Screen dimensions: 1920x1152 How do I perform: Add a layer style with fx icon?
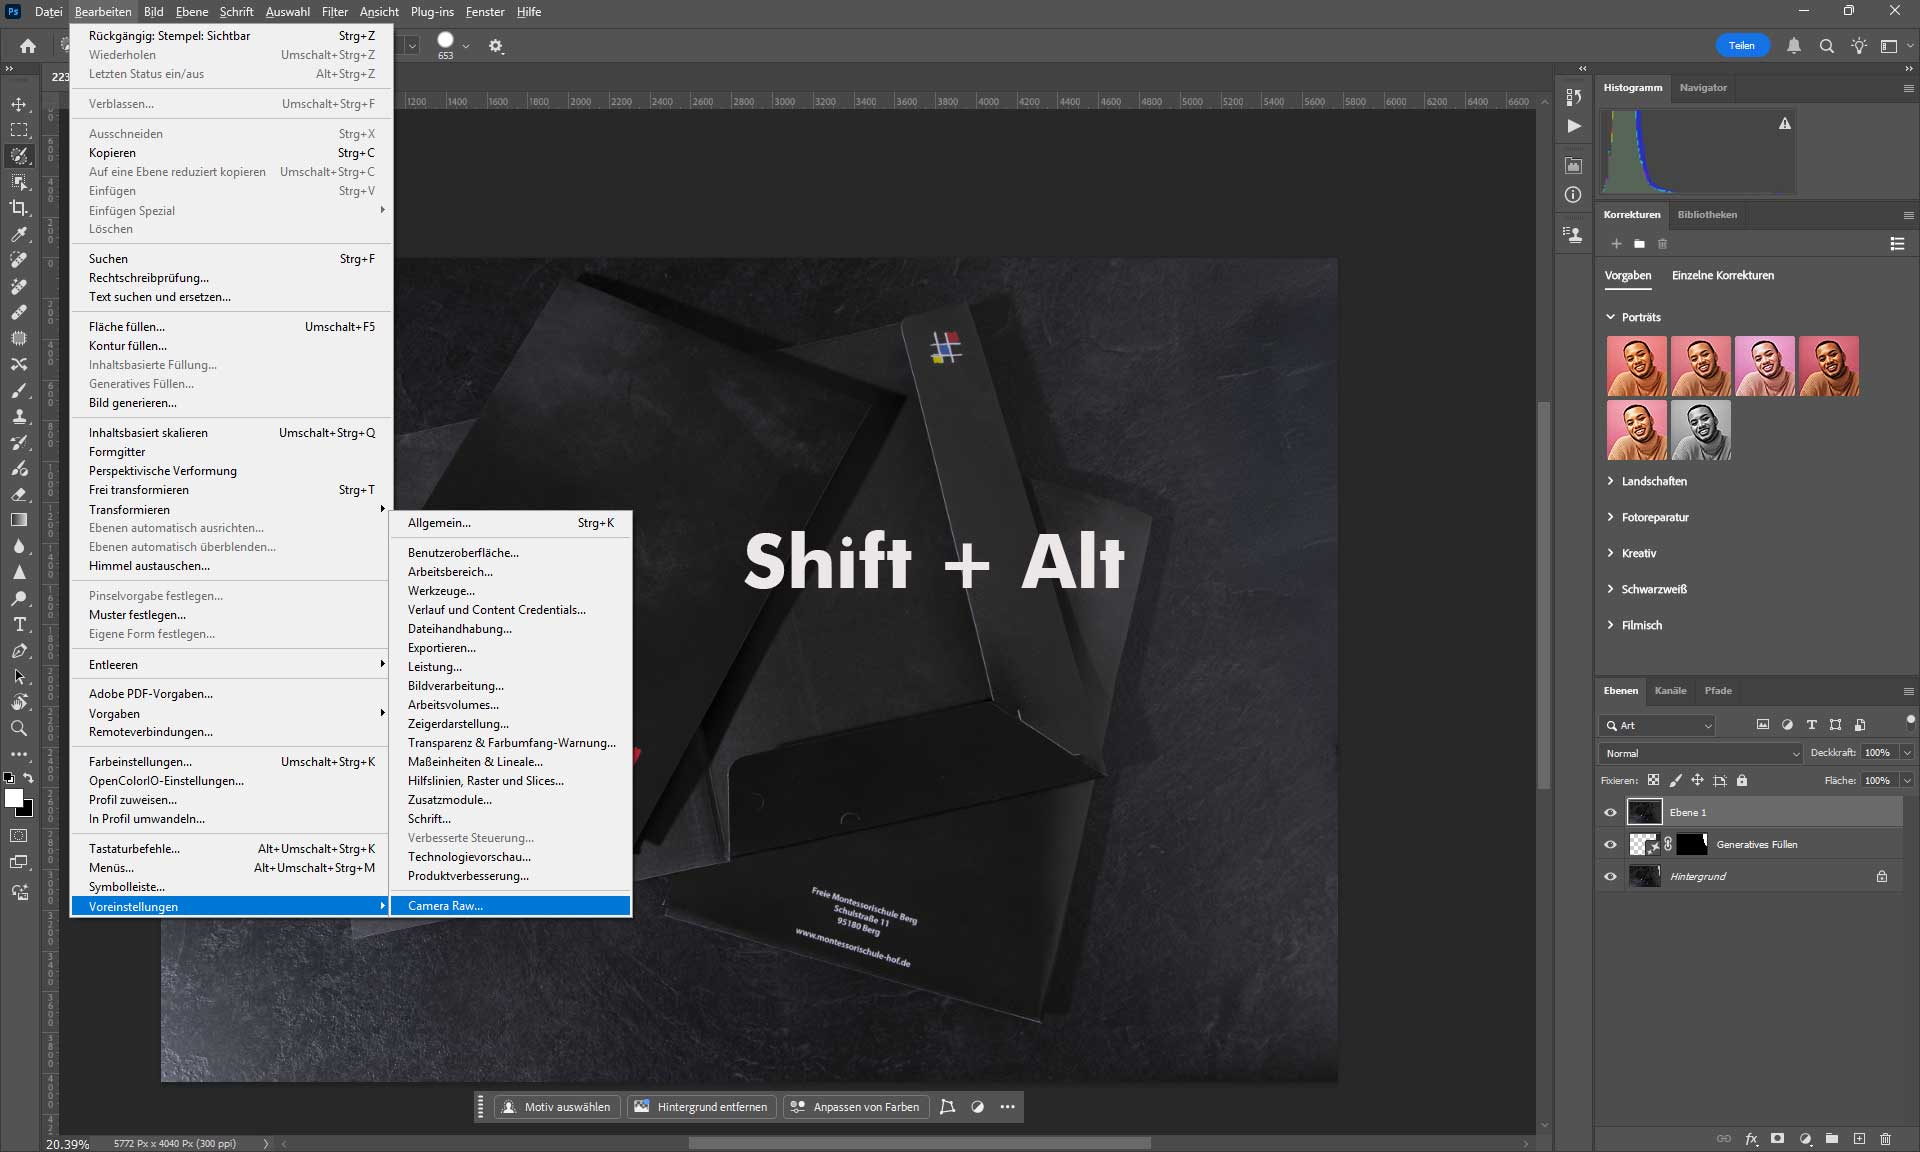point(1752,1139)
